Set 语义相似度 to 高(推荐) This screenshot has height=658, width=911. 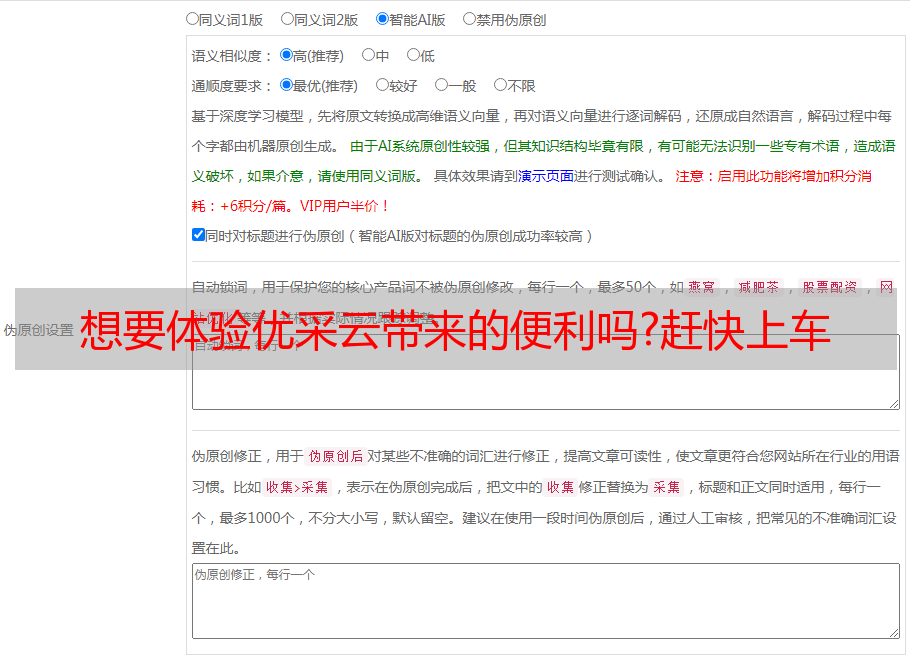click(x=286, y=55)
